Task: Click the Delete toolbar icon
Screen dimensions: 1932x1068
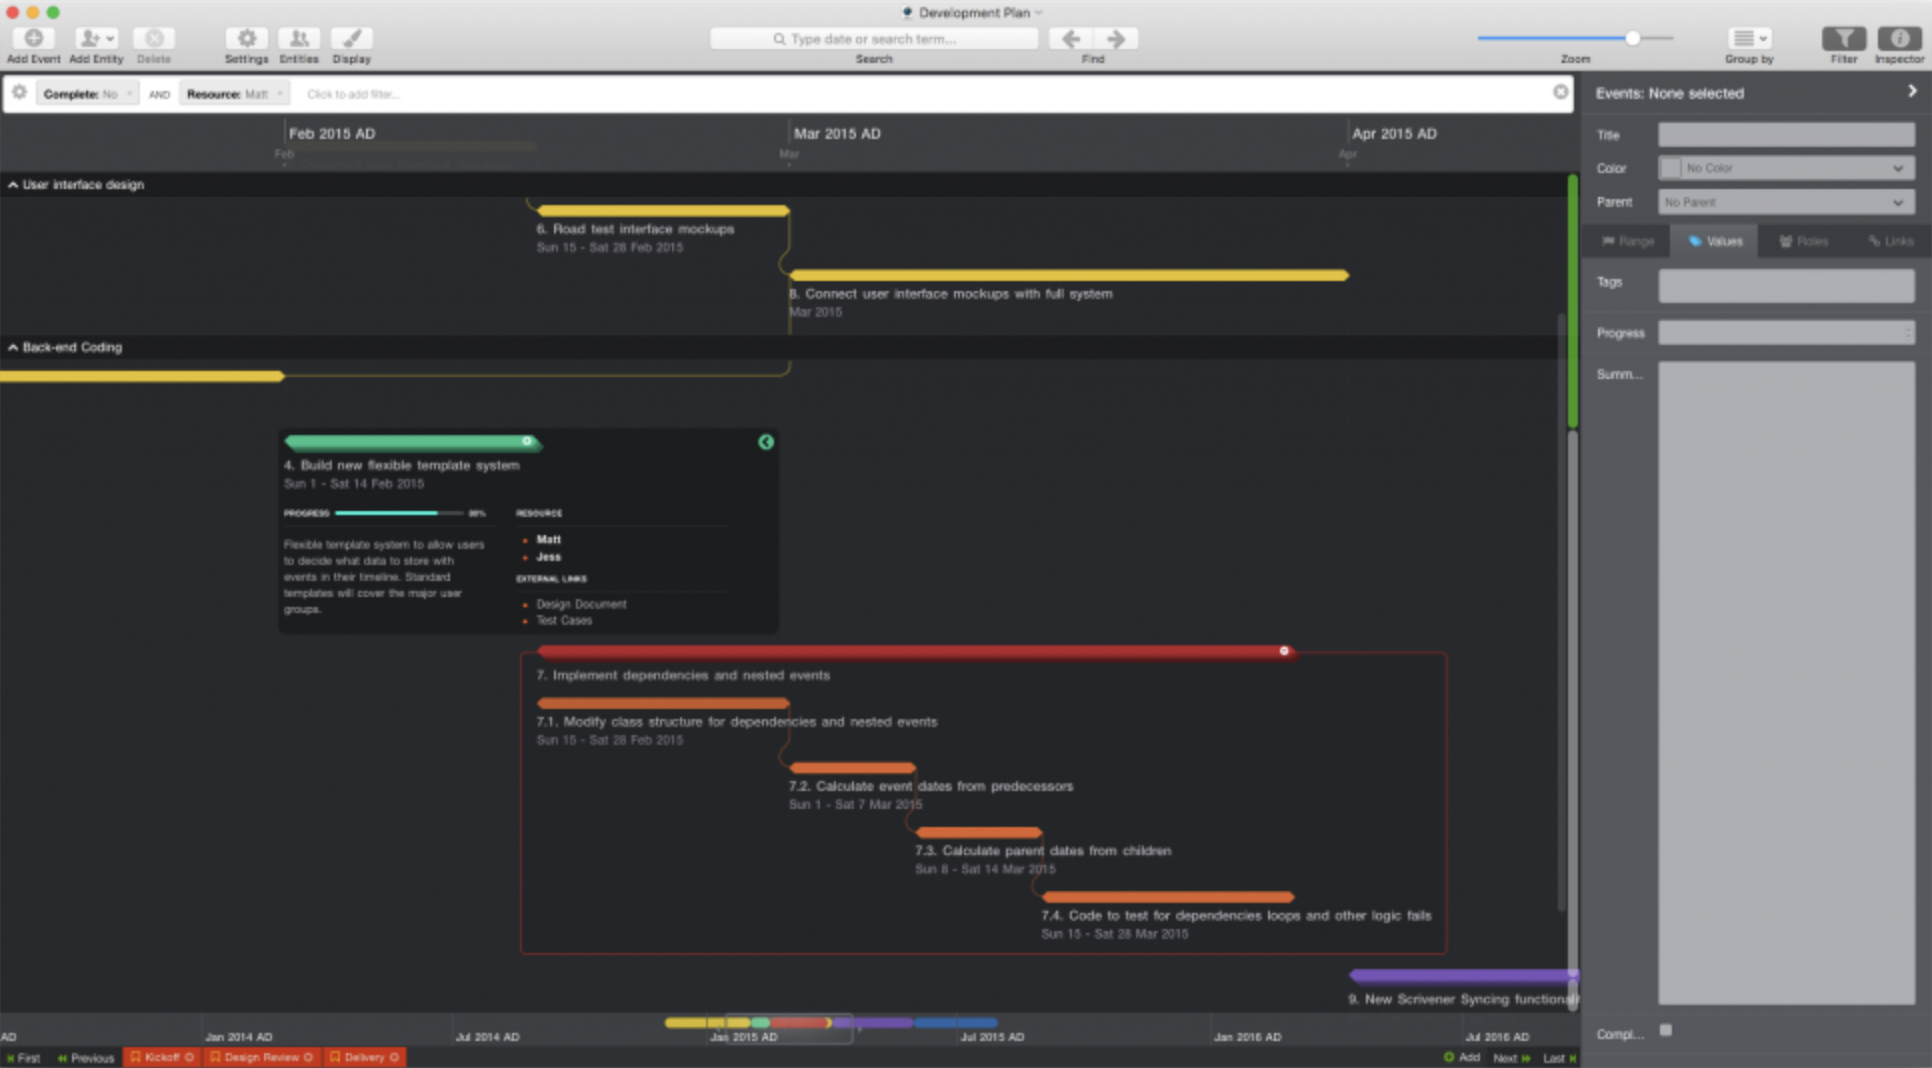Action: coord(154,38)
